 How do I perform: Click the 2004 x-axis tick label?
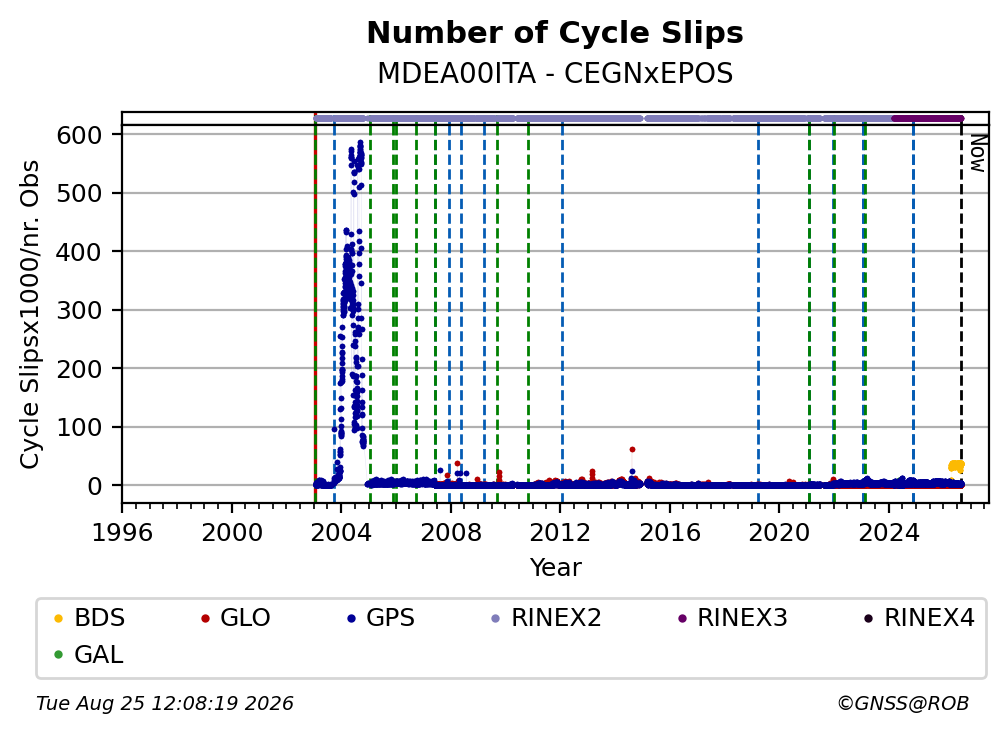click(x=341, y=533)
